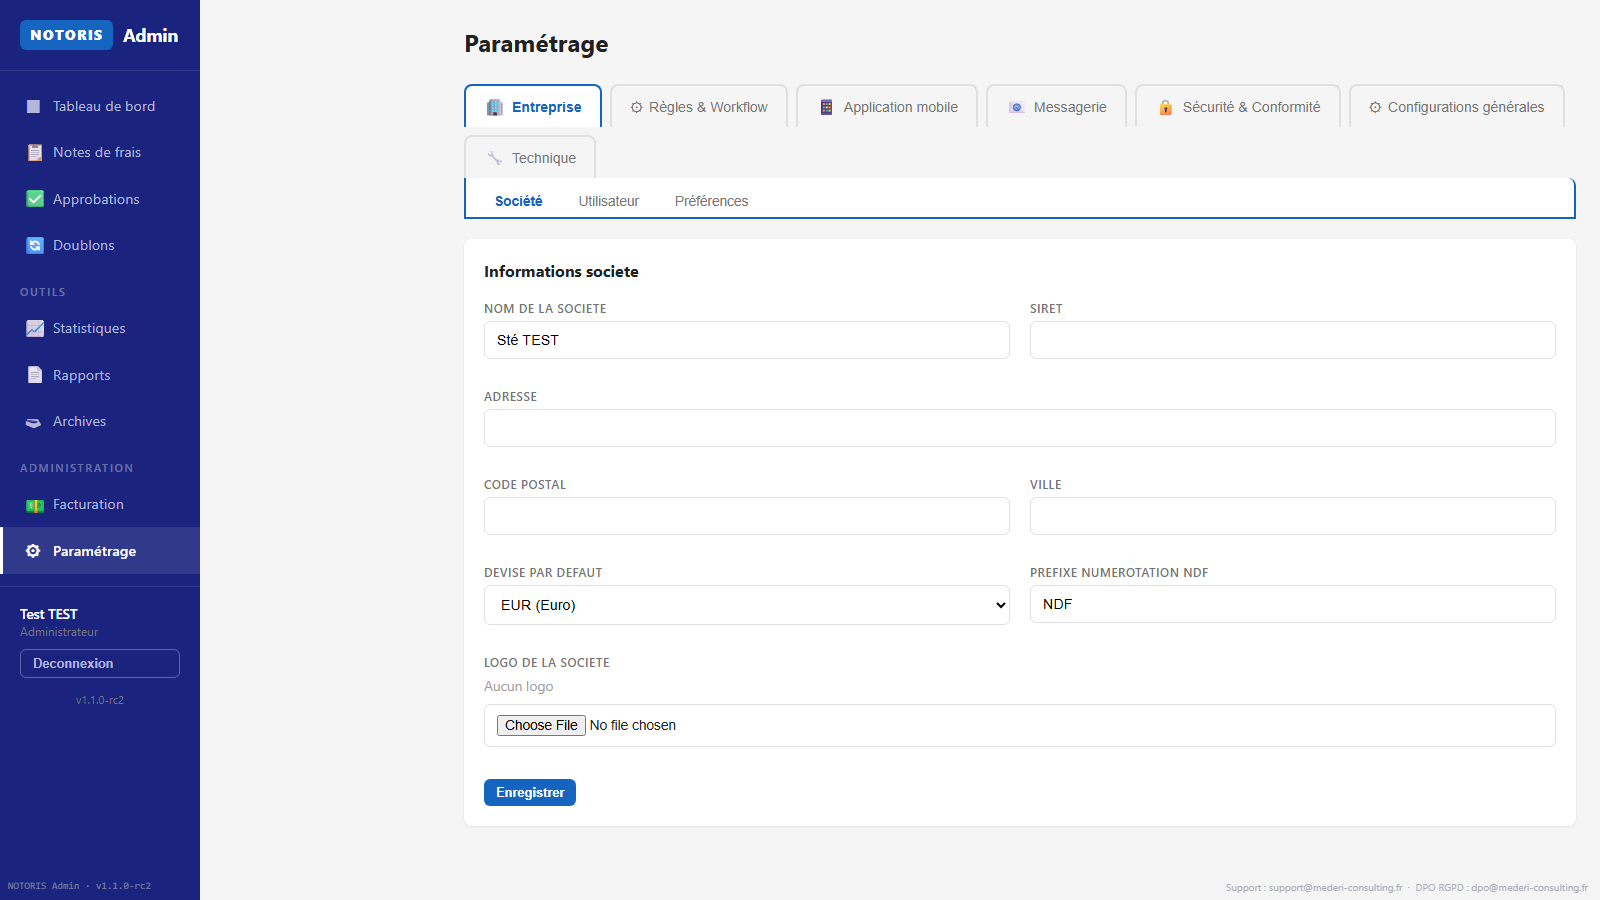Image resolution: width=1600 pixels, height=900 pixels.
Task: Click the Messagerie envelope icon
Action: tap(1016, 107)
